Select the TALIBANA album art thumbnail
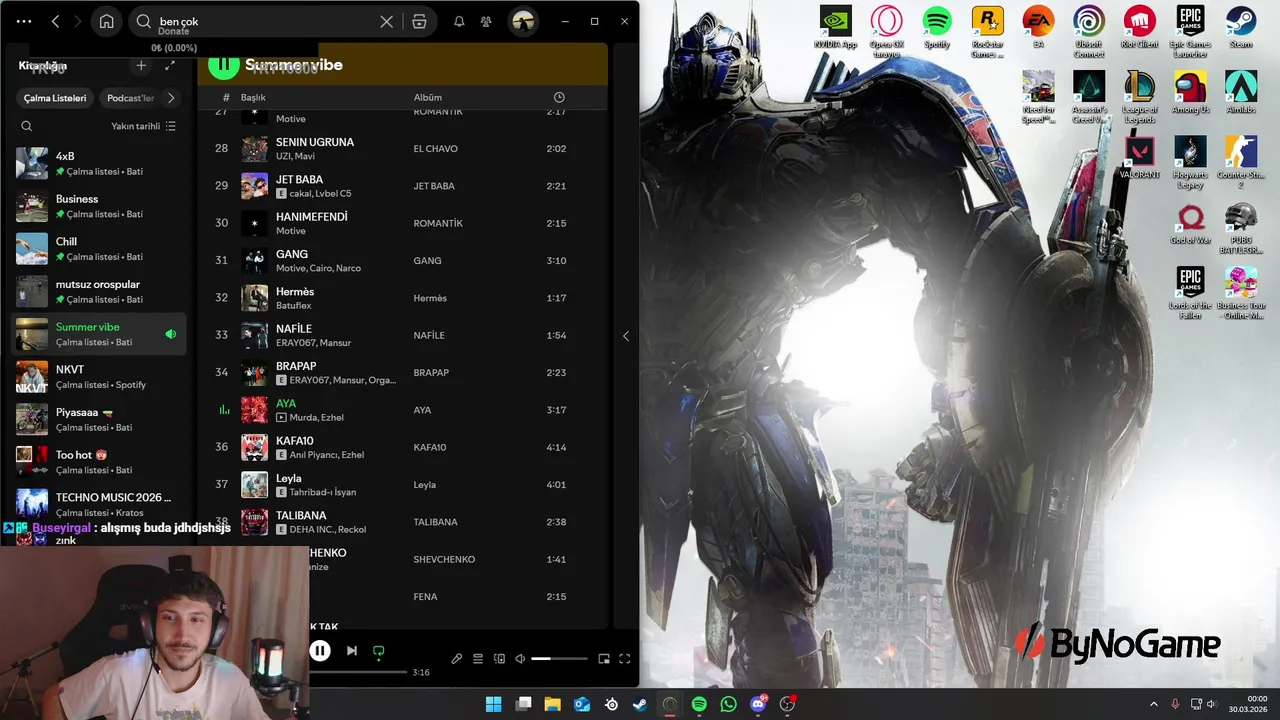The width and height of the screenshot is (1280, 720). tap(254, 522)
